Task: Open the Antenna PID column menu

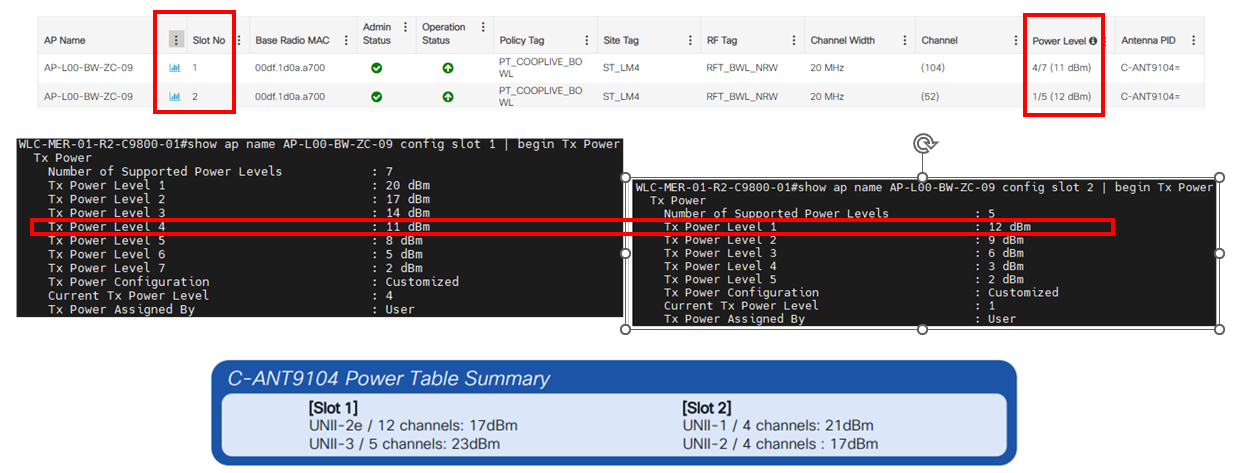Action: click(x=1193, y=40)
